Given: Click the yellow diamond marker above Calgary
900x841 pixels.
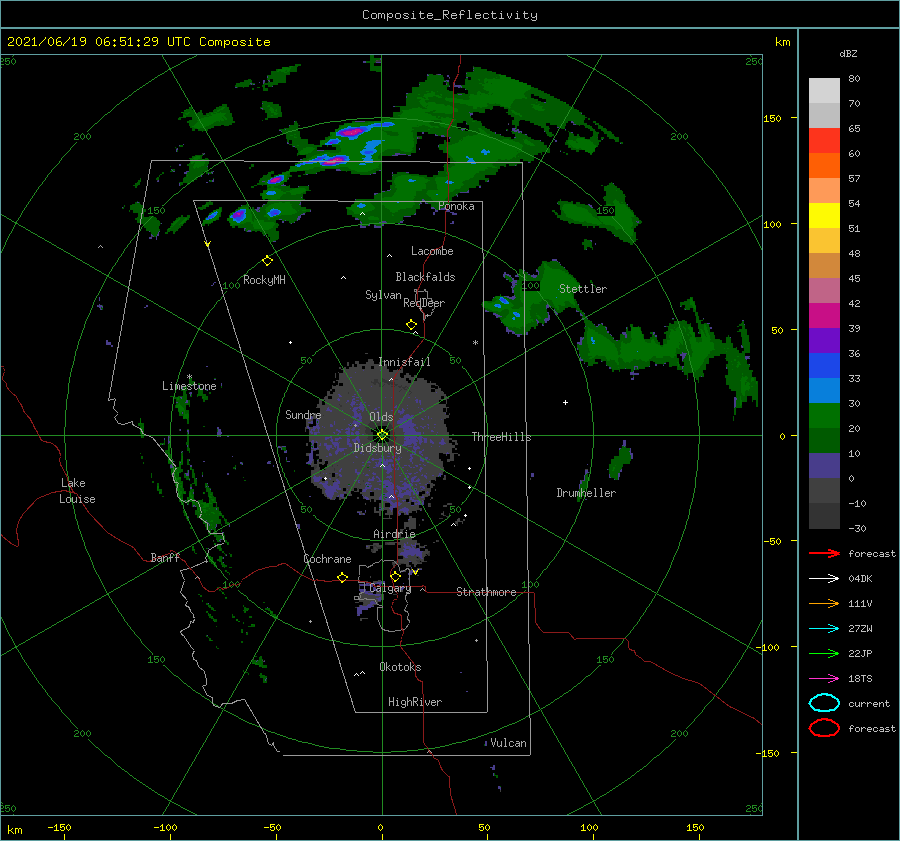Looking at the screenshot, I should [395, 576].
